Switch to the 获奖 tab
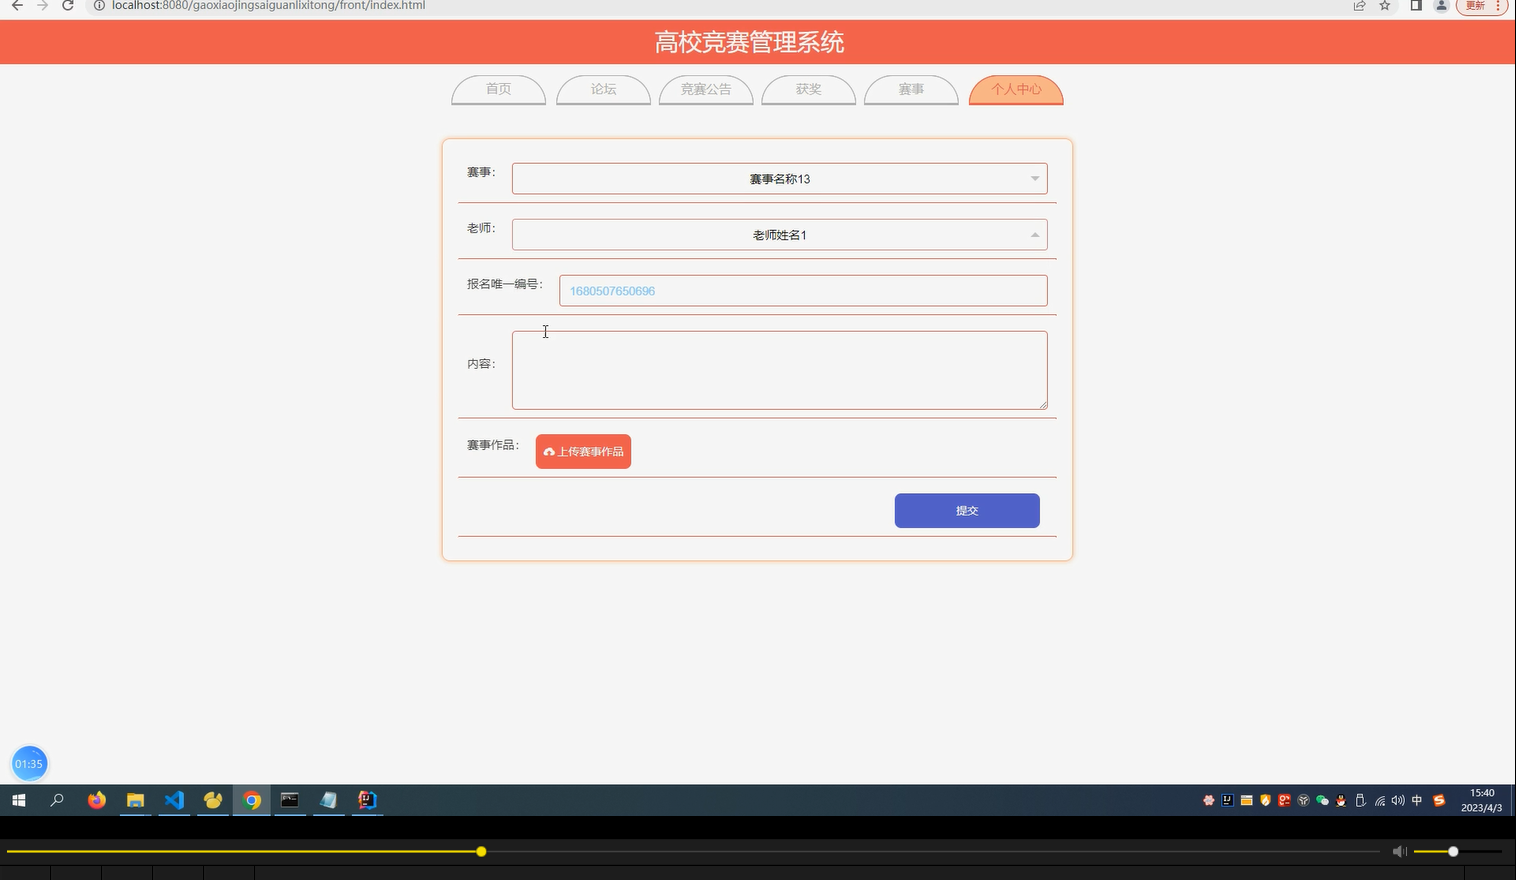1516x880 pixels. [807, 89]
